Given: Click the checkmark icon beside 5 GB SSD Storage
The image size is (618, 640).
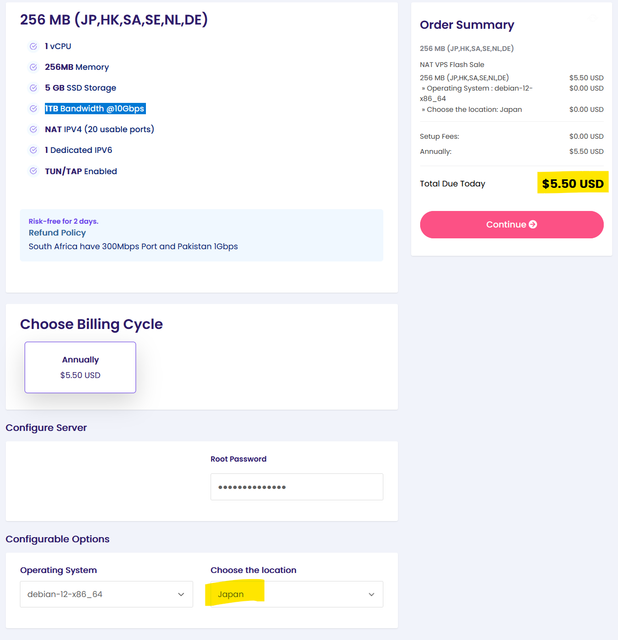Looking at the screenshot, I should coord(33,88).
